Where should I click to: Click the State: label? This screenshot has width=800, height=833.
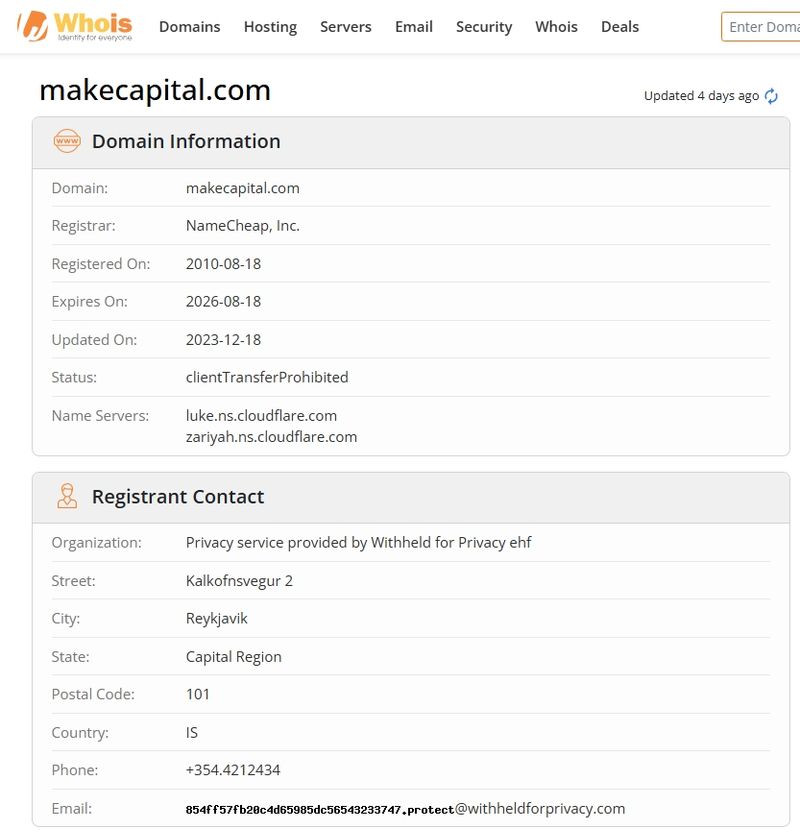[71, 657]
